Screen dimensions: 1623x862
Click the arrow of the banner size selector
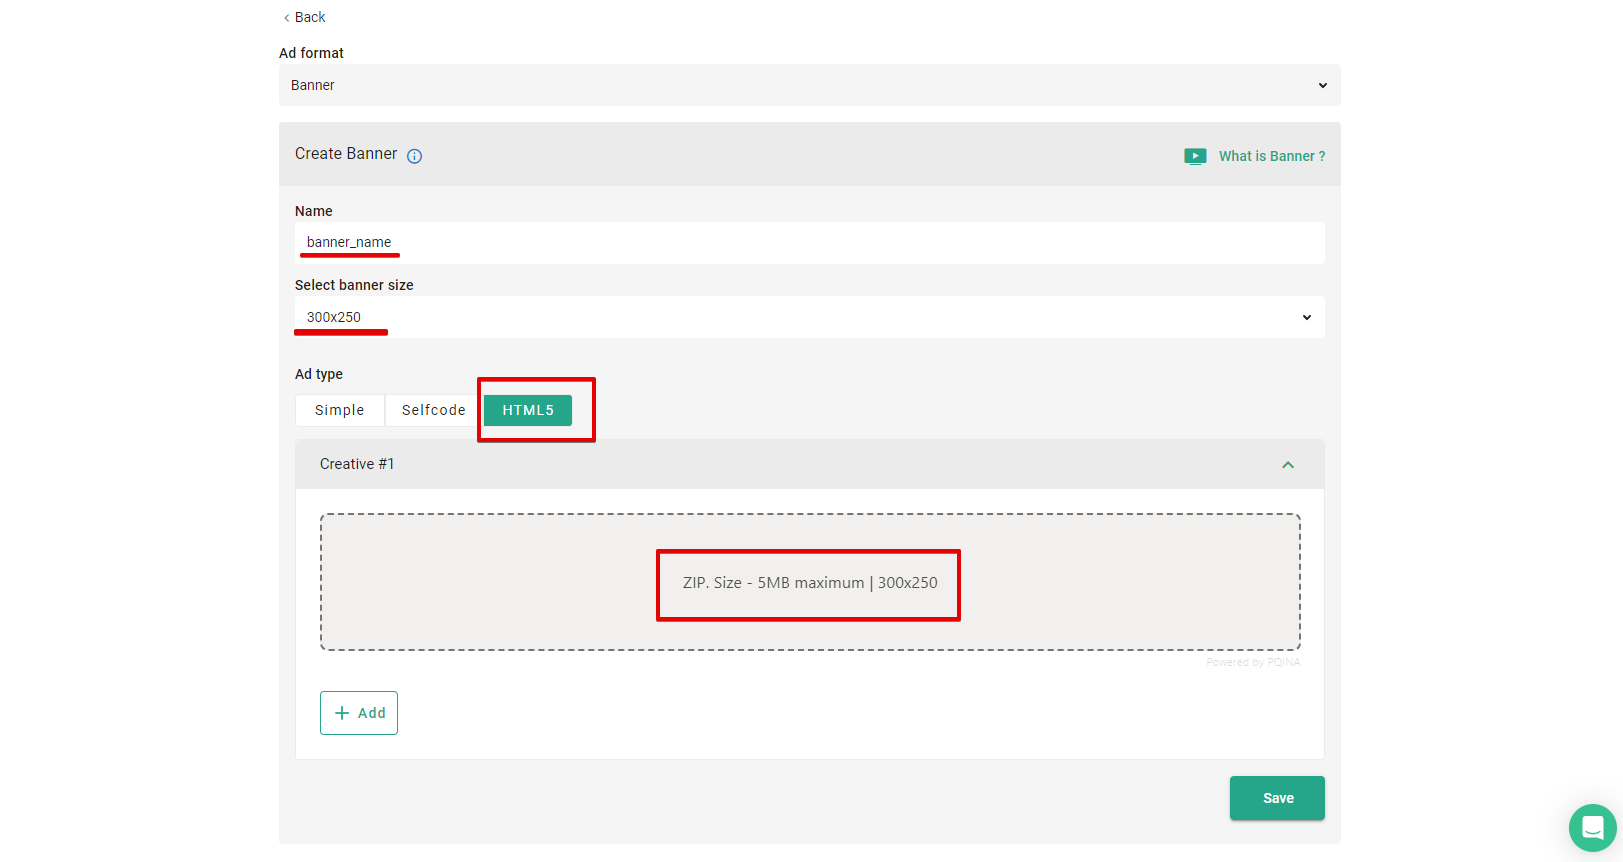(1306, 317)
